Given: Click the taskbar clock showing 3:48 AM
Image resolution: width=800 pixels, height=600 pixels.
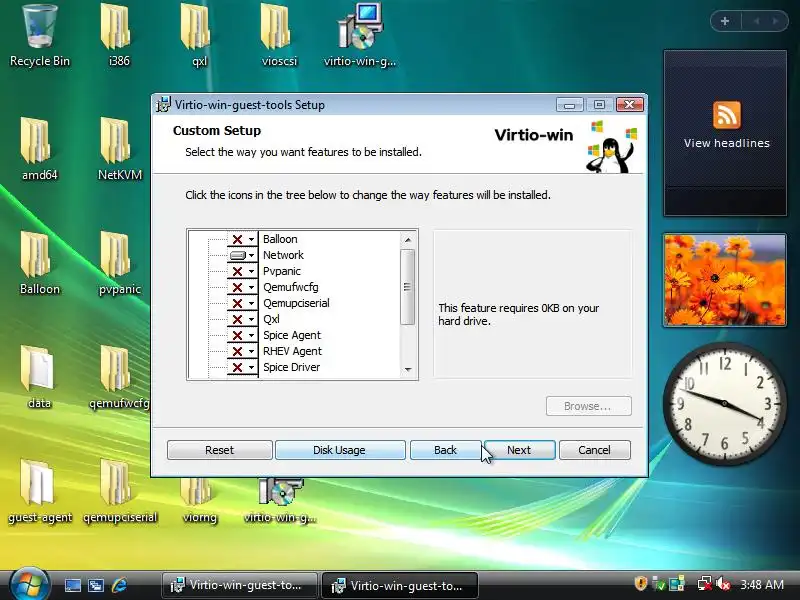Looking at the screenshot, I should click(762, 584).
